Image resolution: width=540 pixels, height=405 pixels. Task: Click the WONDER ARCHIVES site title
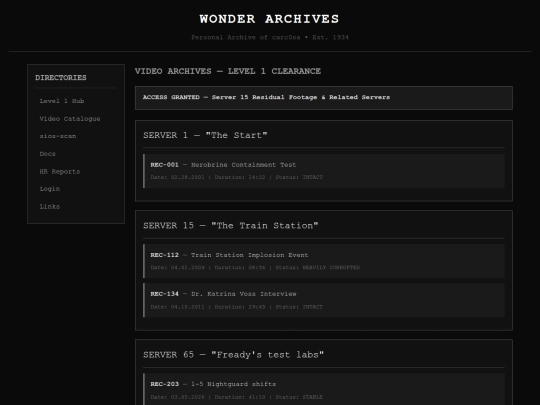coord(269,19)
